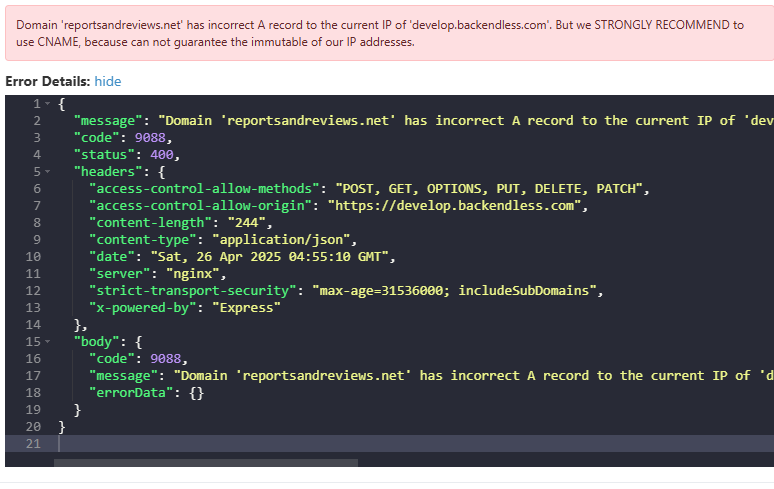Click the "strict-transport-security" key
774x489 pixels.
point(193,291)
